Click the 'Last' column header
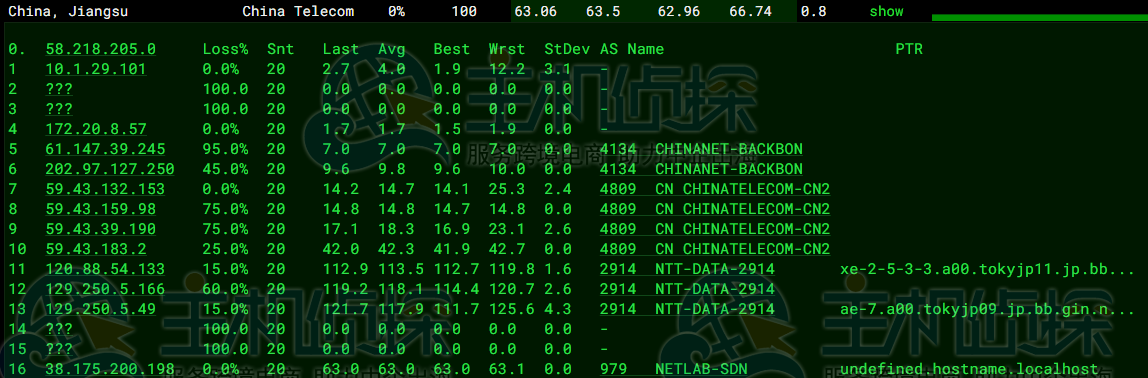This screenshot has height=378, width=1148. (x=340, y=49)
